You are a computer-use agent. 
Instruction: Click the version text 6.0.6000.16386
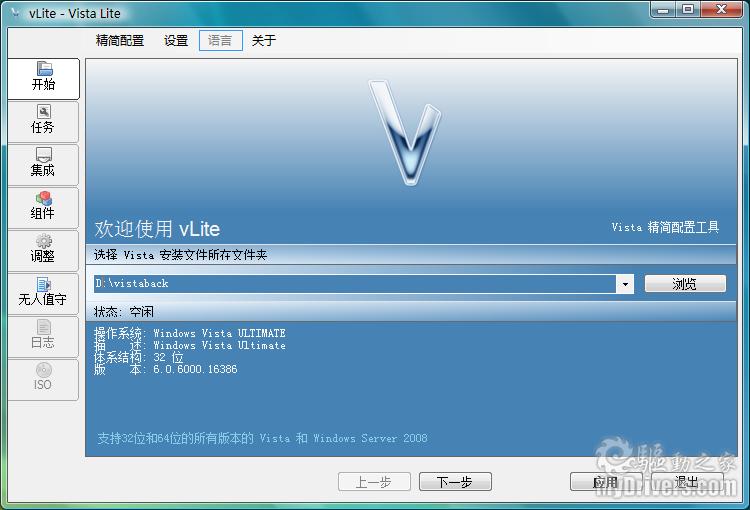pyautogui.click(x=195, y=369)
